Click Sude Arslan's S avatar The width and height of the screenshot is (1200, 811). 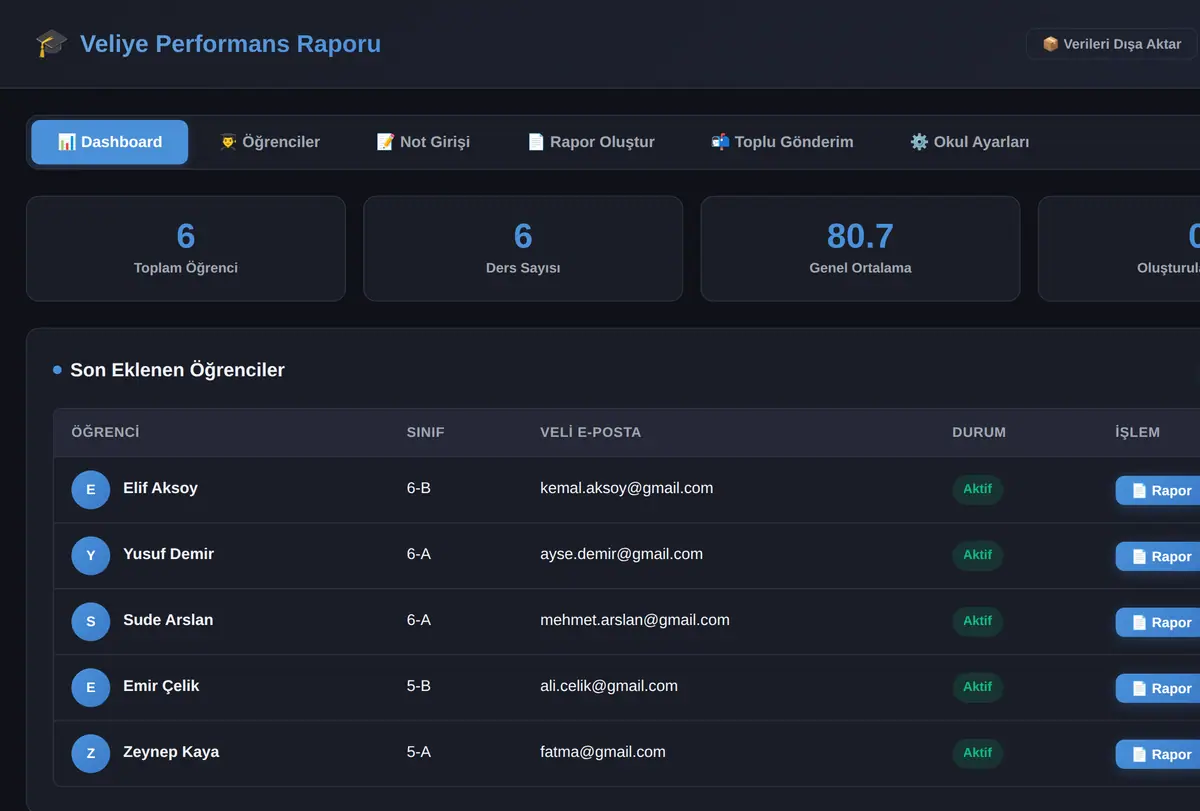[x=91, y=622]
